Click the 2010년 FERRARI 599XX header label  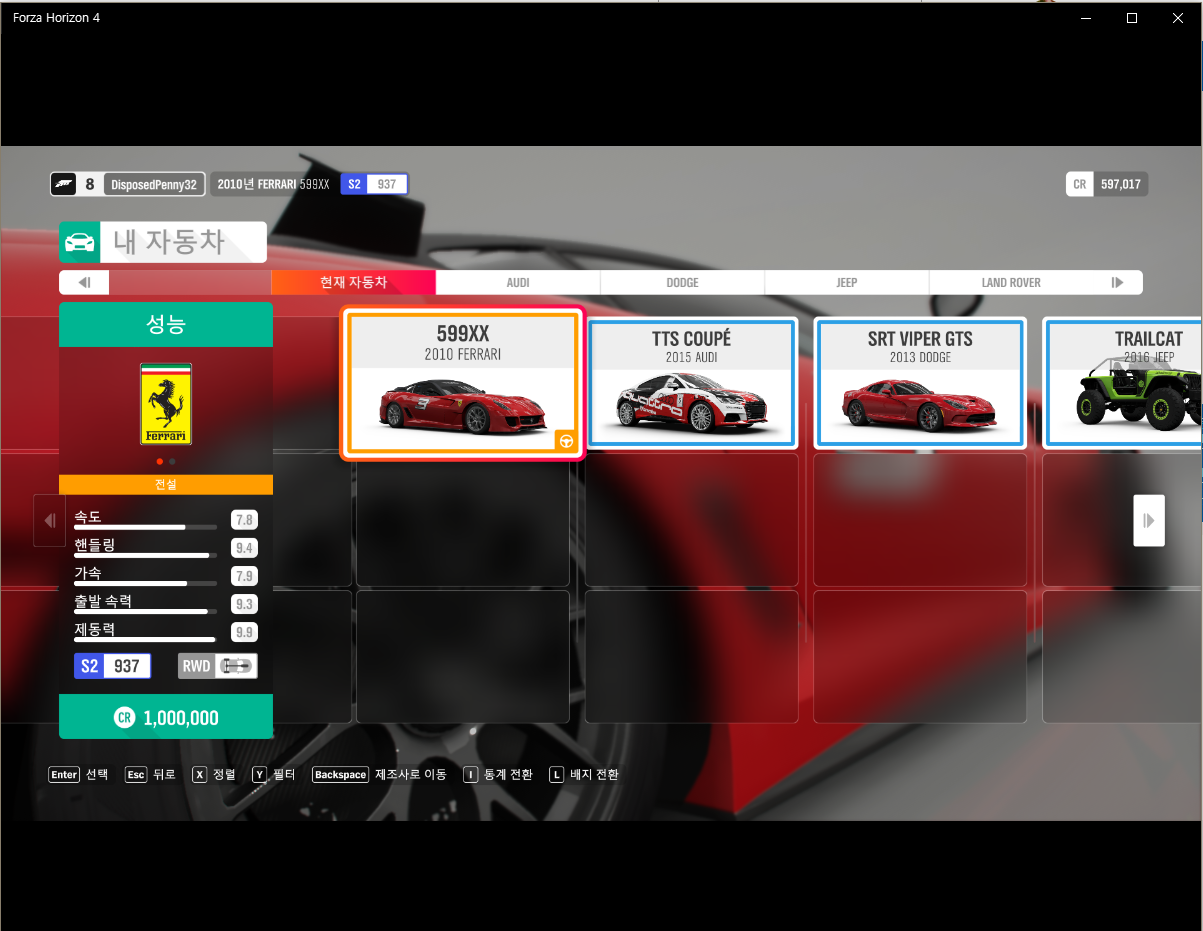[x=273, y=184]
